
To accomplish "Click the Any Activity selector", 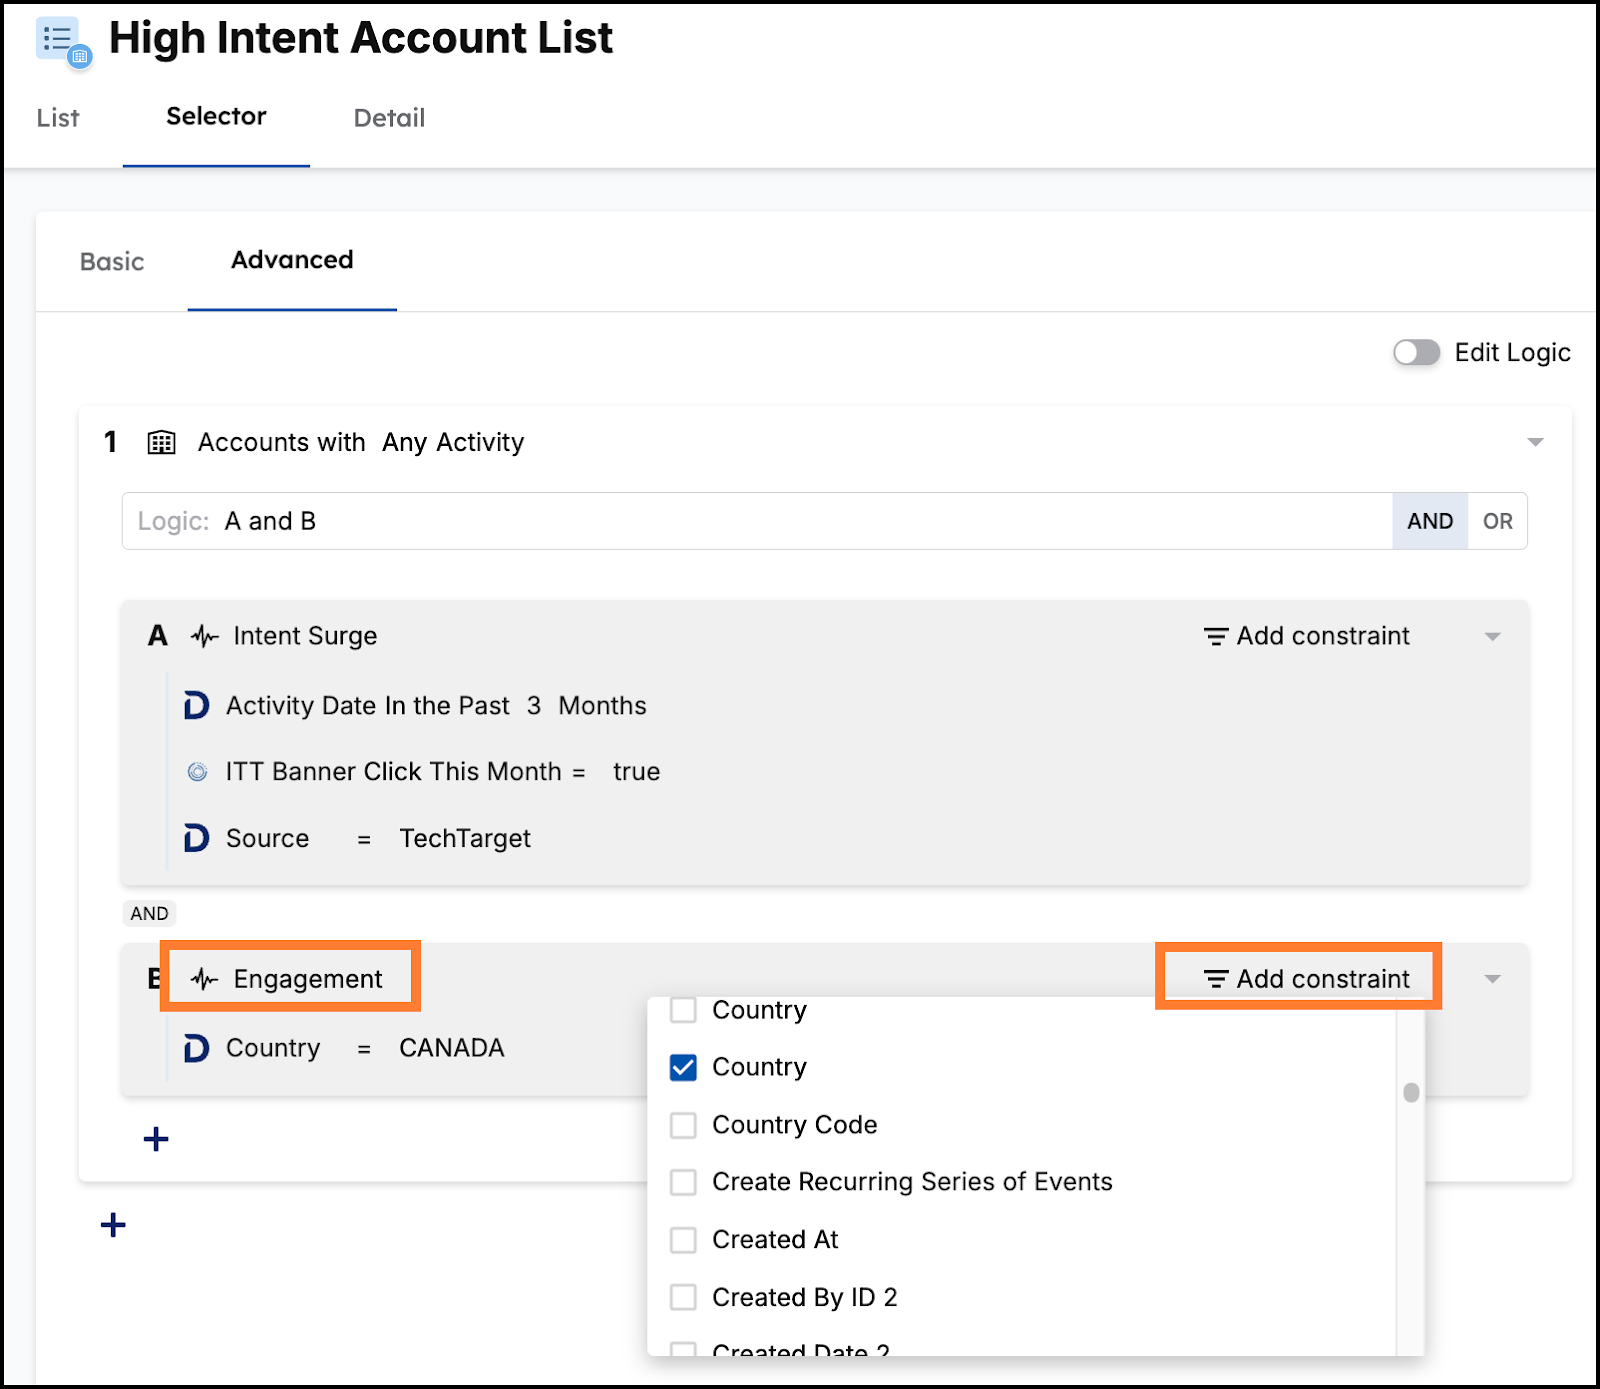I will click(453, 442).
